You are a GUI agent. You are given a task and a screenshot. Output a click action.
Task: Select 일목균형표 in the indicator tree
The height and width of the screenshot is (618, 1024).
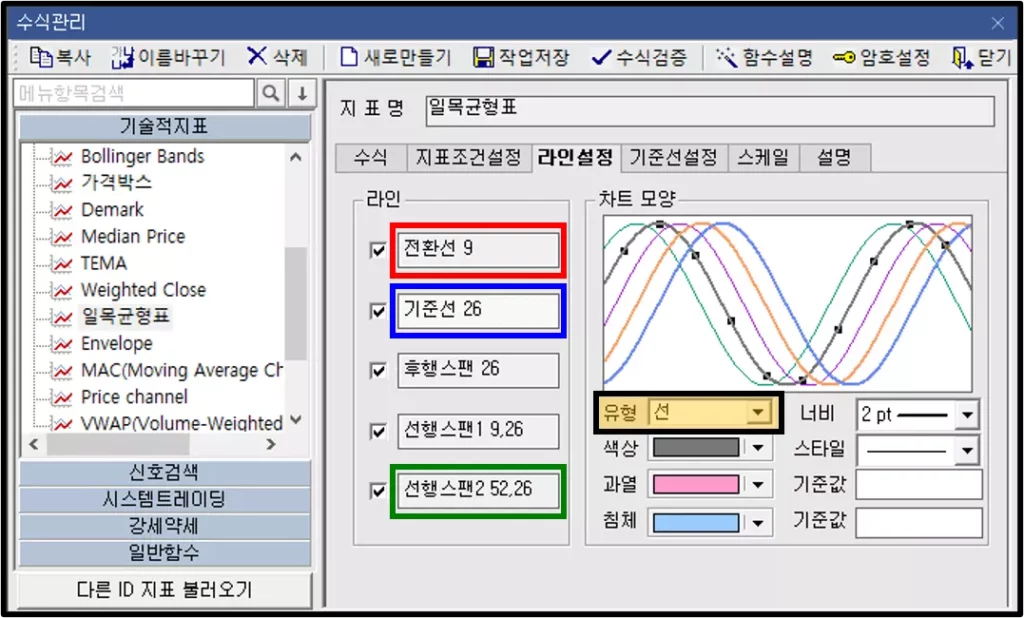pyautogui.click(x=125, y=317)
